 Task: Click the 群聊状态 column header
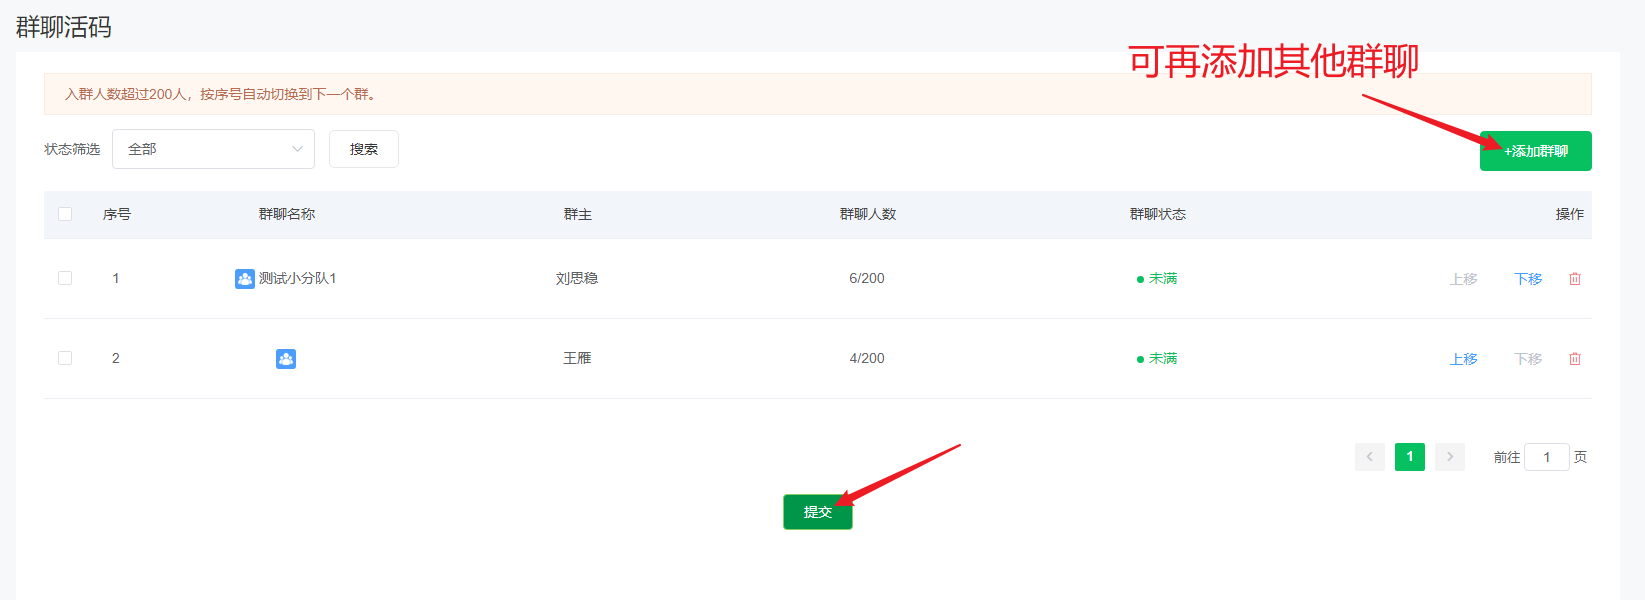(1157, 214)
